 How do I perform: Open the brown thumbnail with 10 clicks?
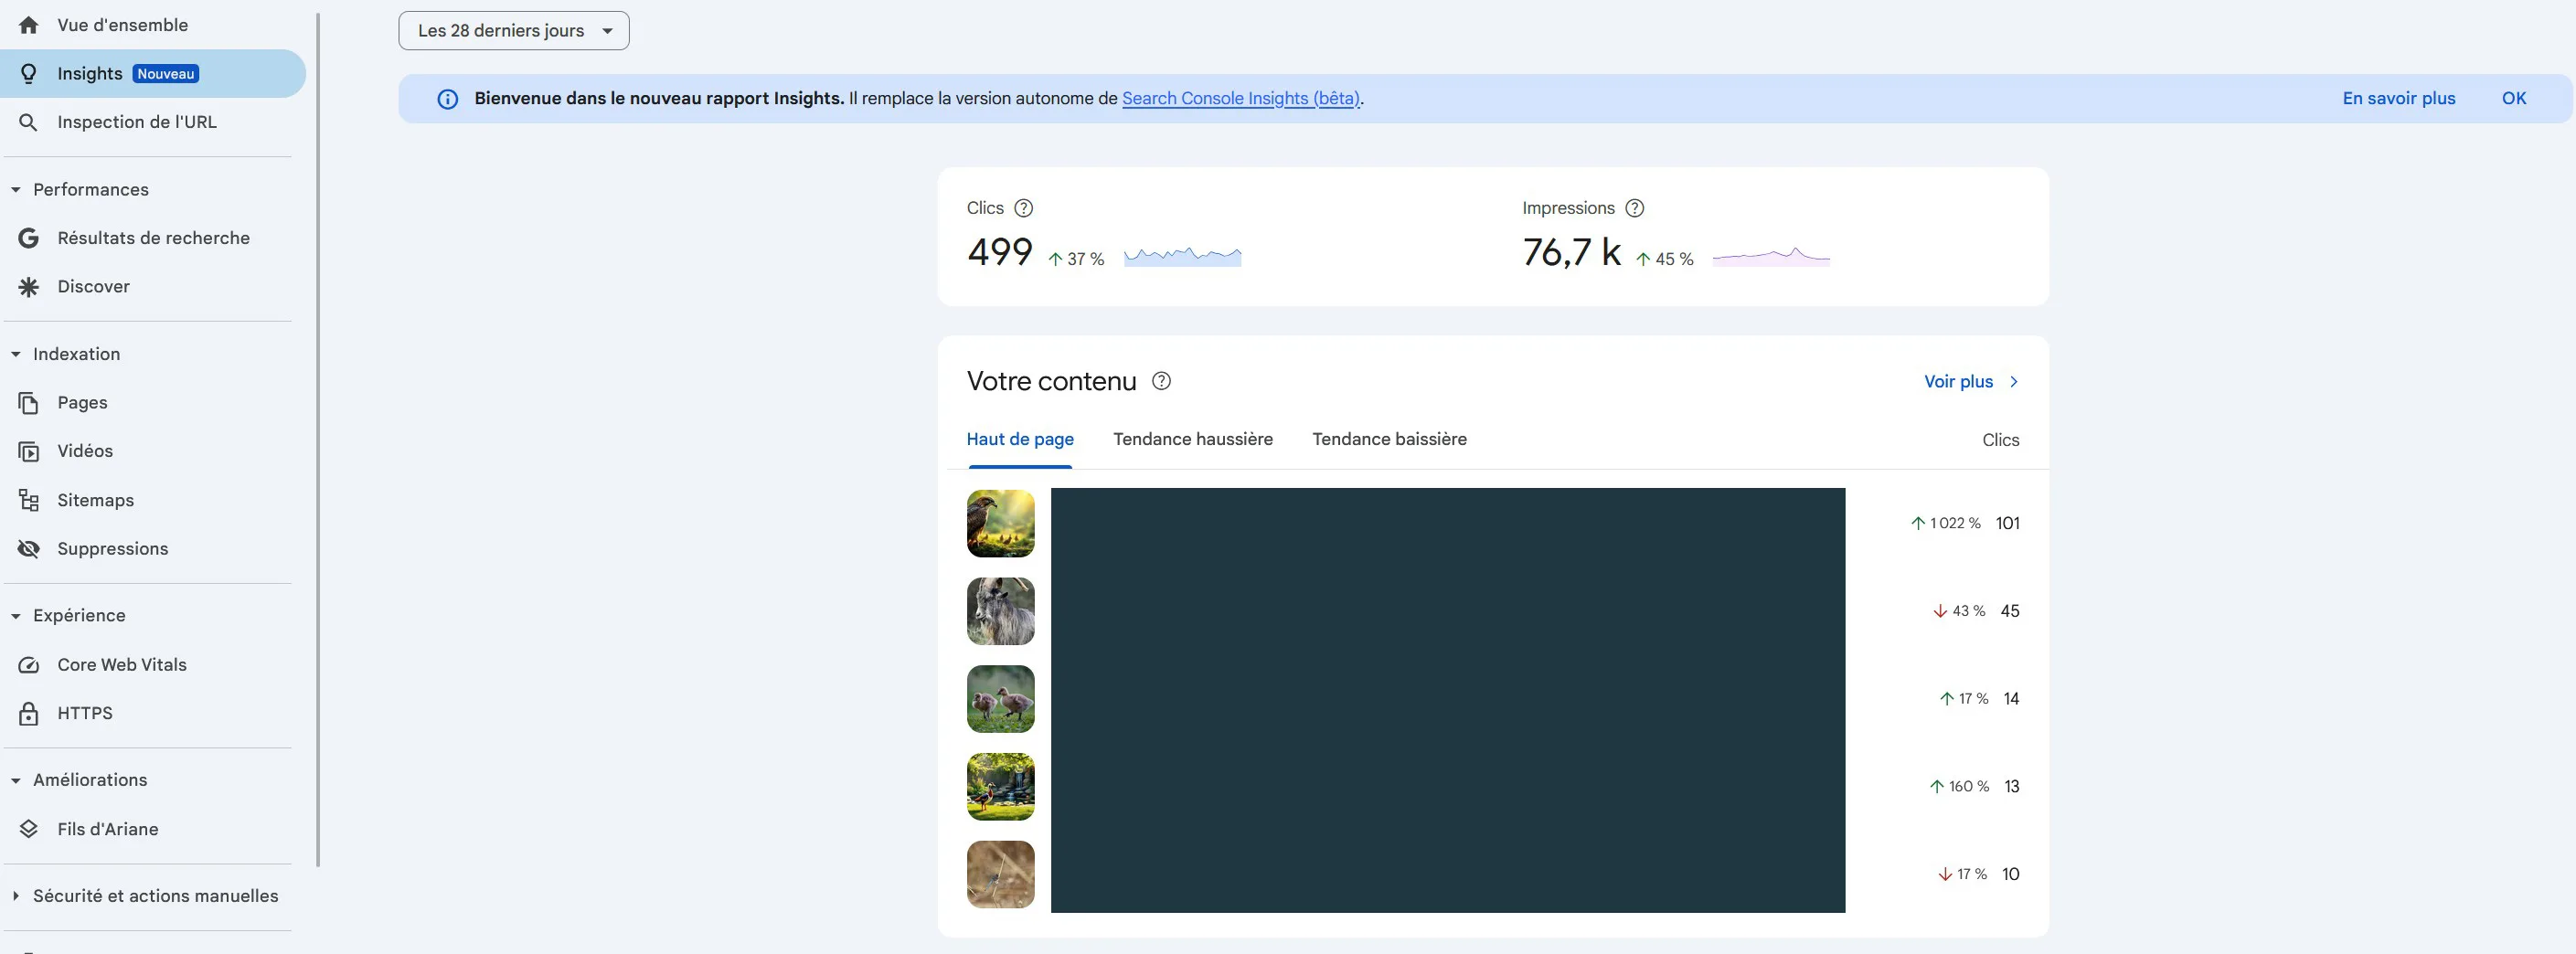pos(1000,875)
